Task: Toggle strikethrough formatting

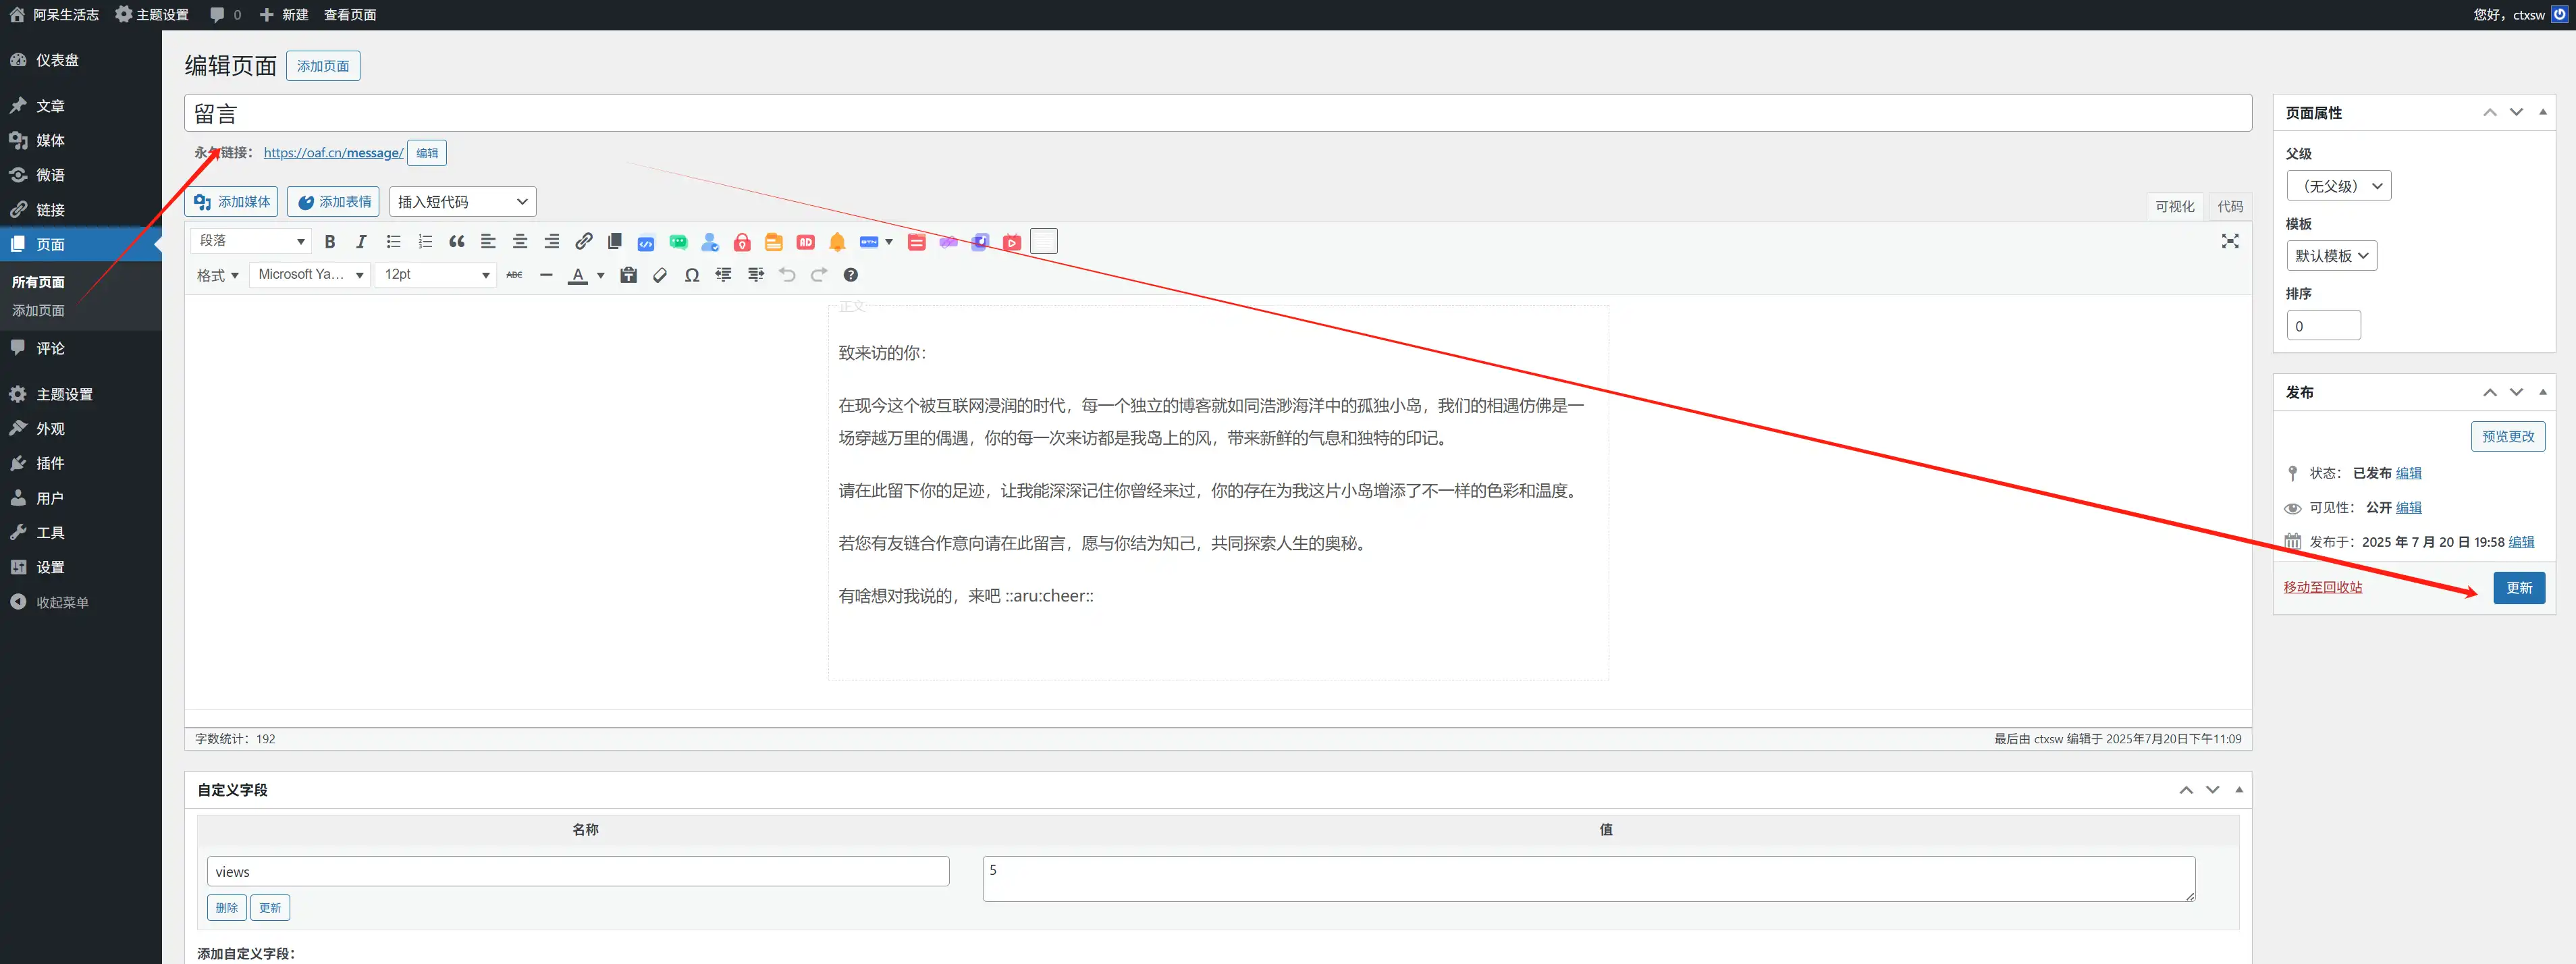Action: (514, 275)
